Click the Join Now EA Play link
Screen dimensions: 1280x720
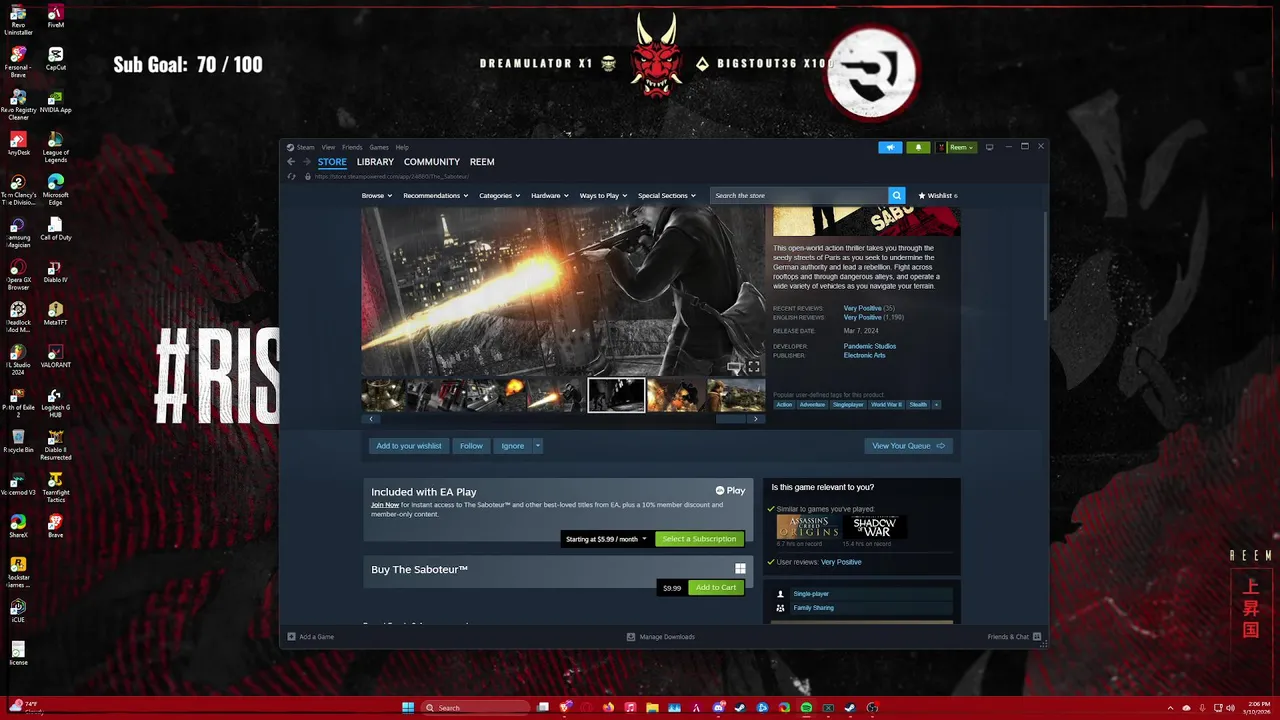point(385,505)
